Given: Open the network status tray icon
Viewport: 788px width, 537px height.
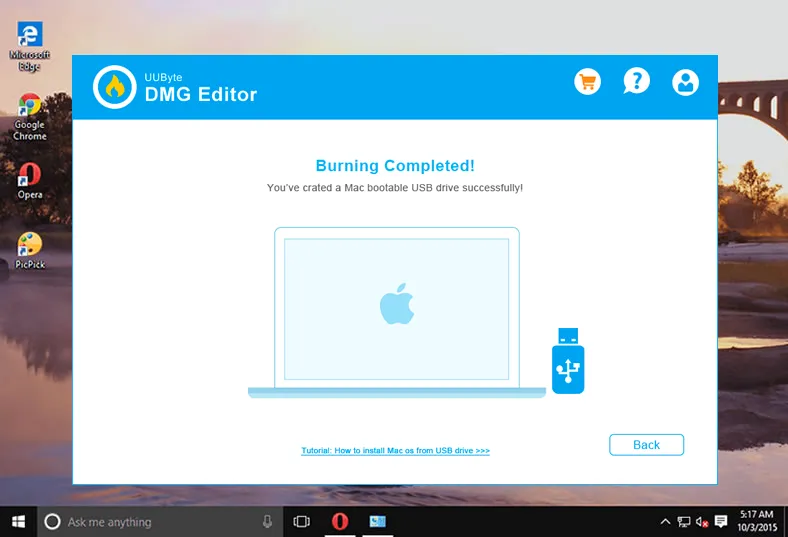Looking at the screenshot, I should point(683,522).
